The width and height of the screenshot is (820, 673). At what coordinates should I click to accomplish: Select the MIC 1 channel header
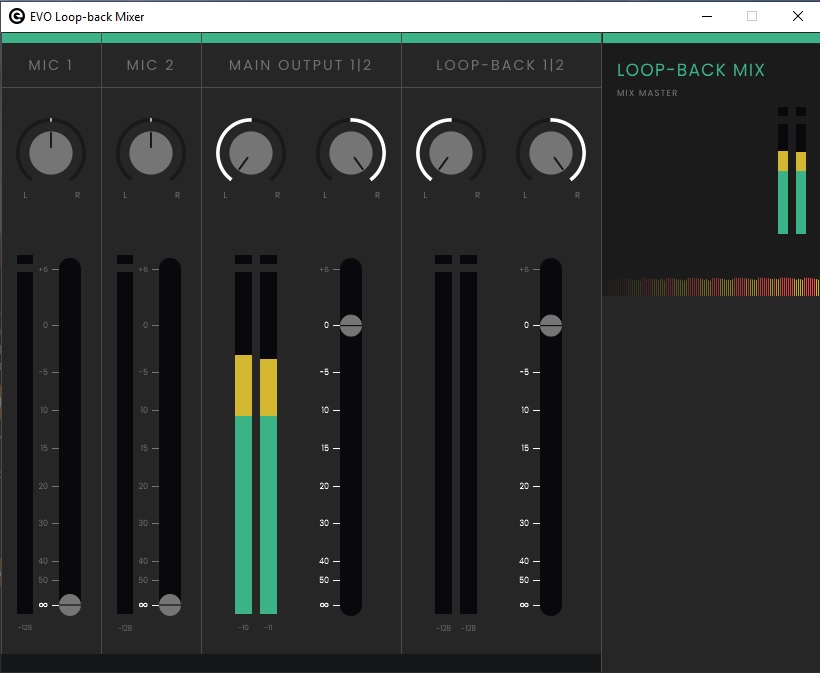[51, 65]
